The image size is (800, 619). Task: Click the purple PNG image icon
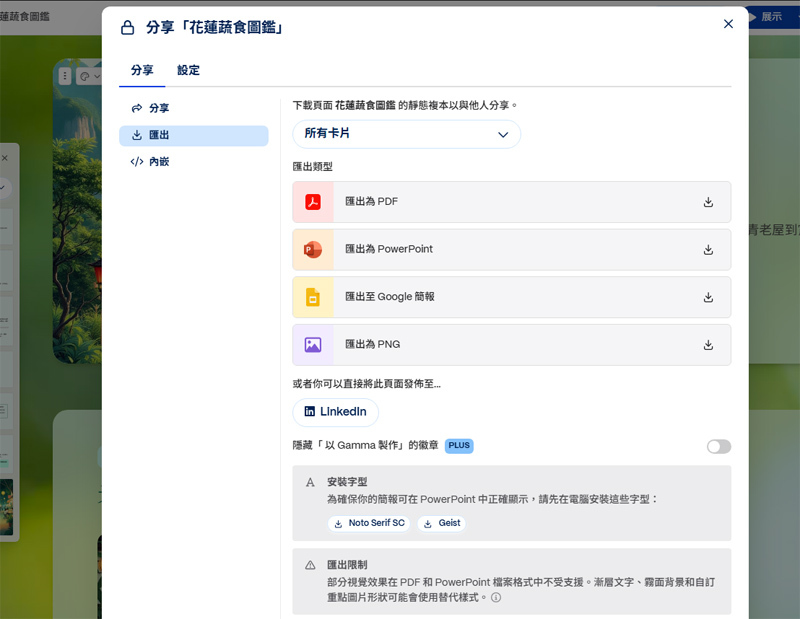pyautogui.click(x=314, y=345)
